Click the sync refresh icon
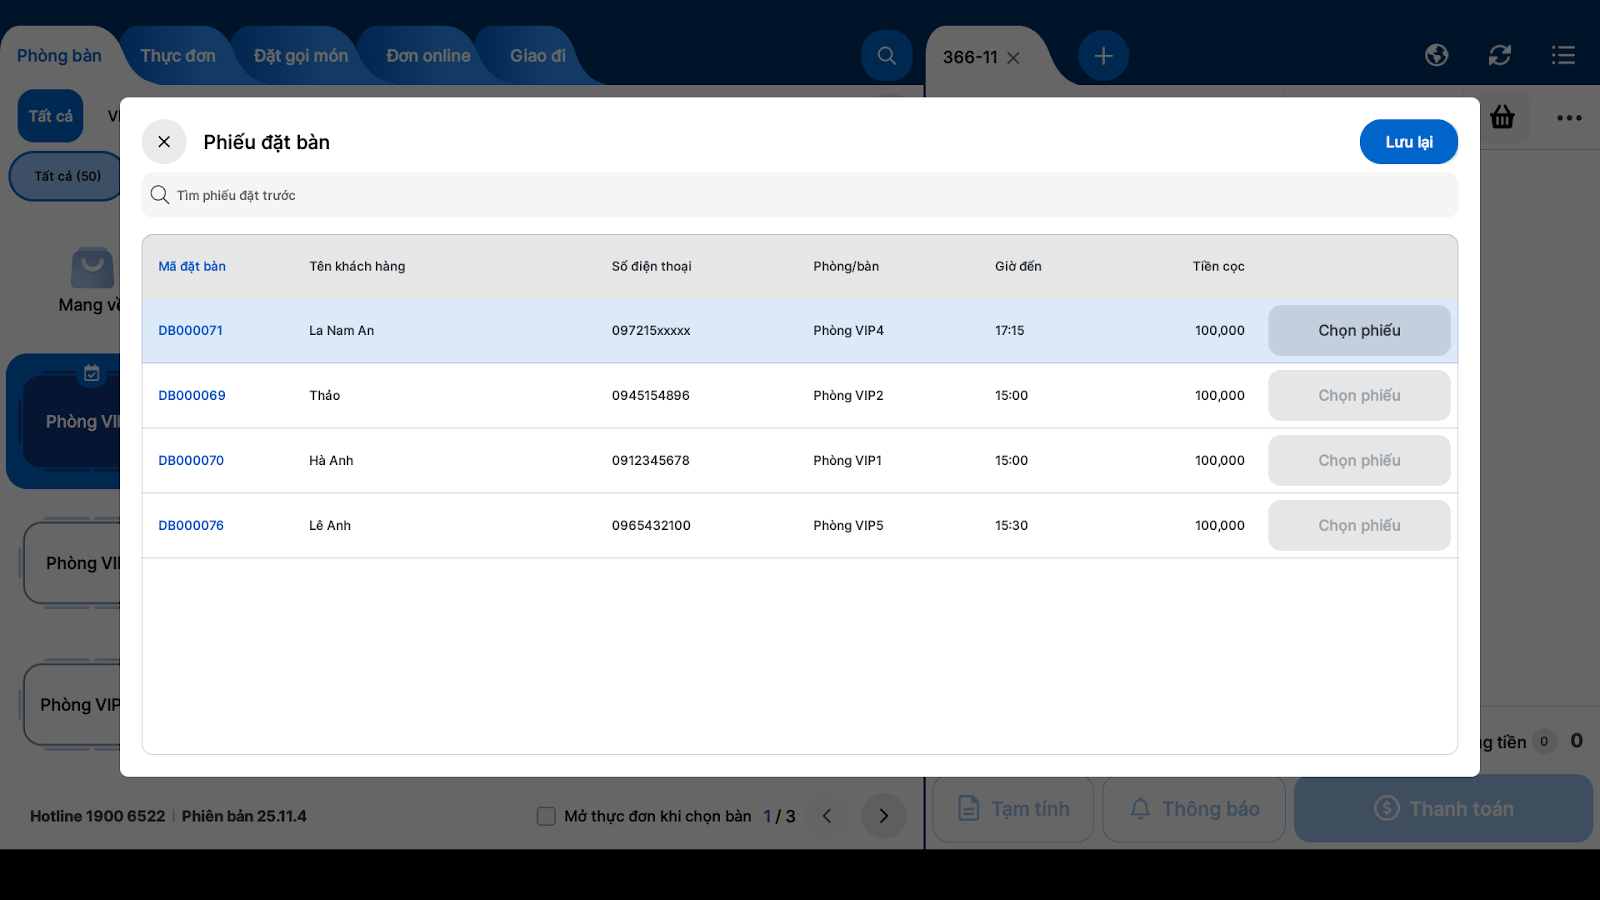 tap(1500, 55)
